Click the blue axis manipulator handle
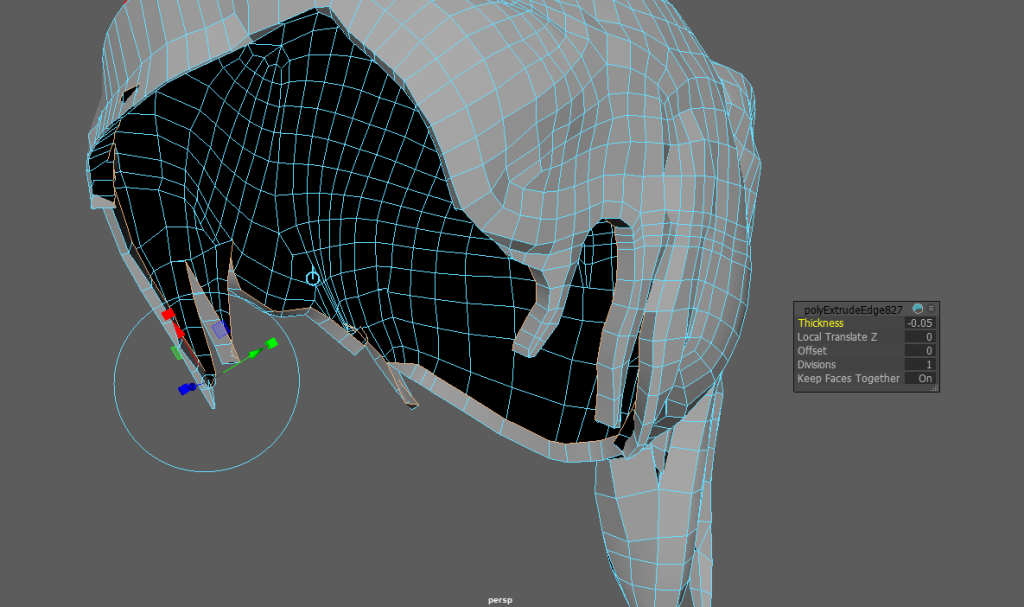This screenshot has height=607, width=1024. 185,389
